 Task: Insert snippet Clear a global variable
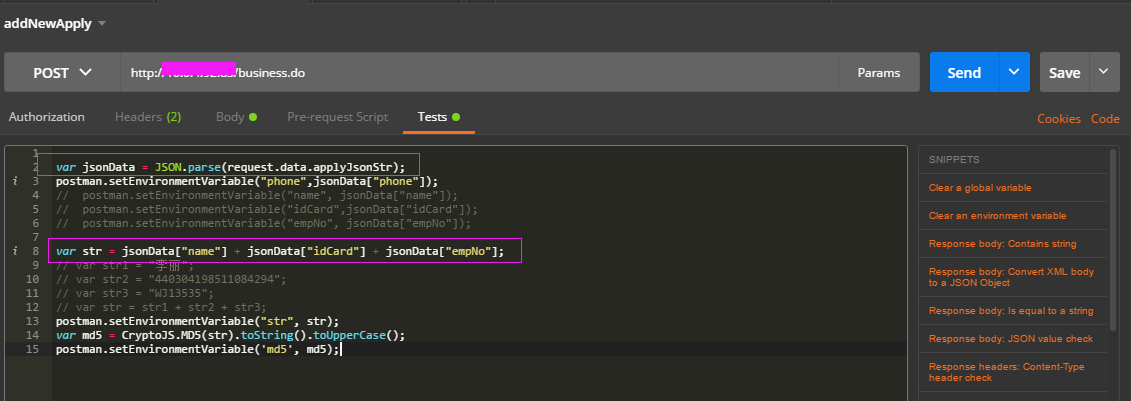coord(980,188)
